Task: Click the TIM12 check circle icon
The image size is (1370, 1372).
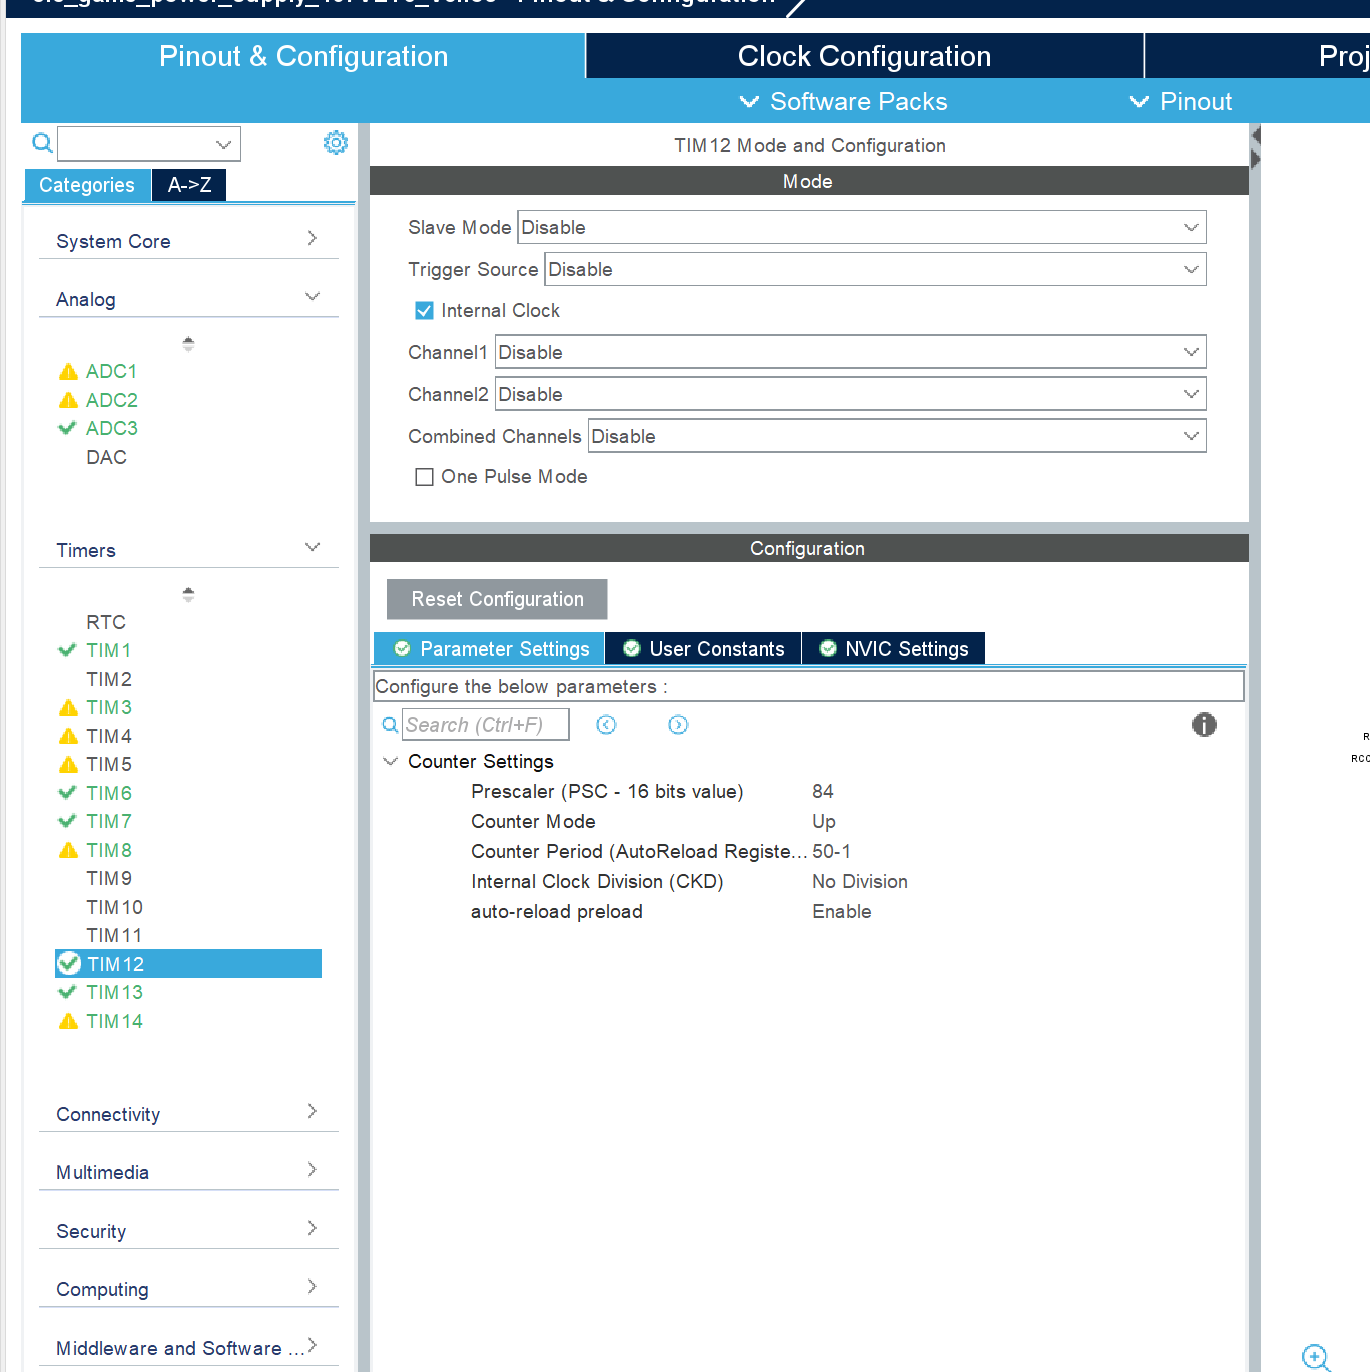Action: (x=69, y=963)
